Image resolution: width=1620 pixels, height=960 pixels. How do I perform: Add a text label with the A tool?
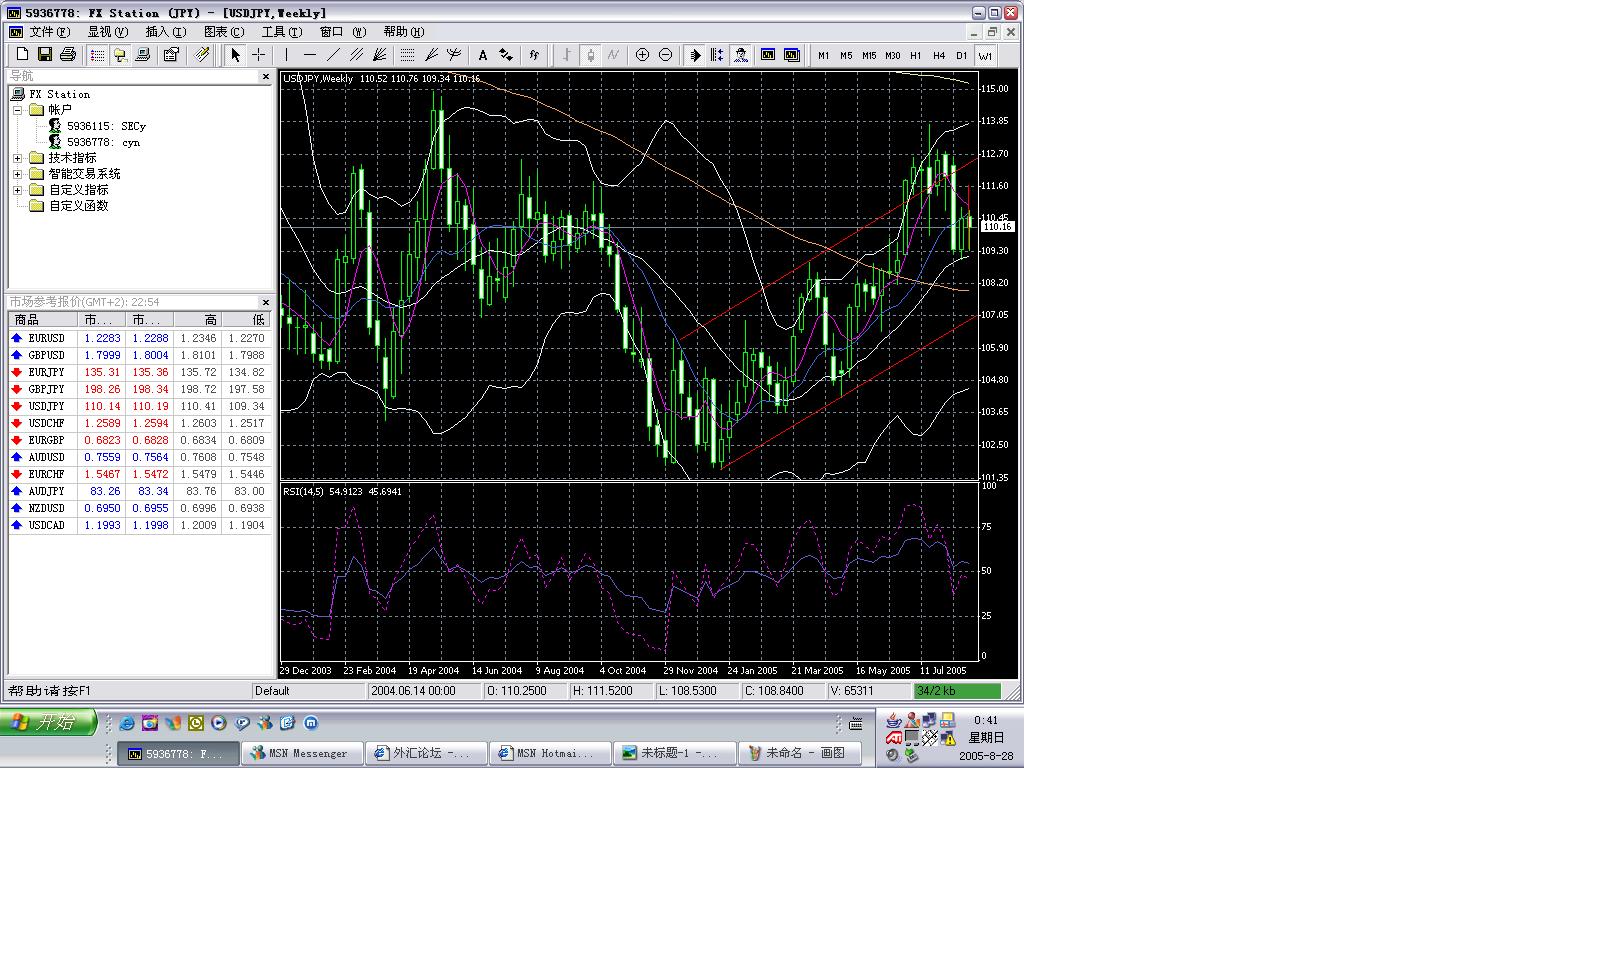pos(482,55)
